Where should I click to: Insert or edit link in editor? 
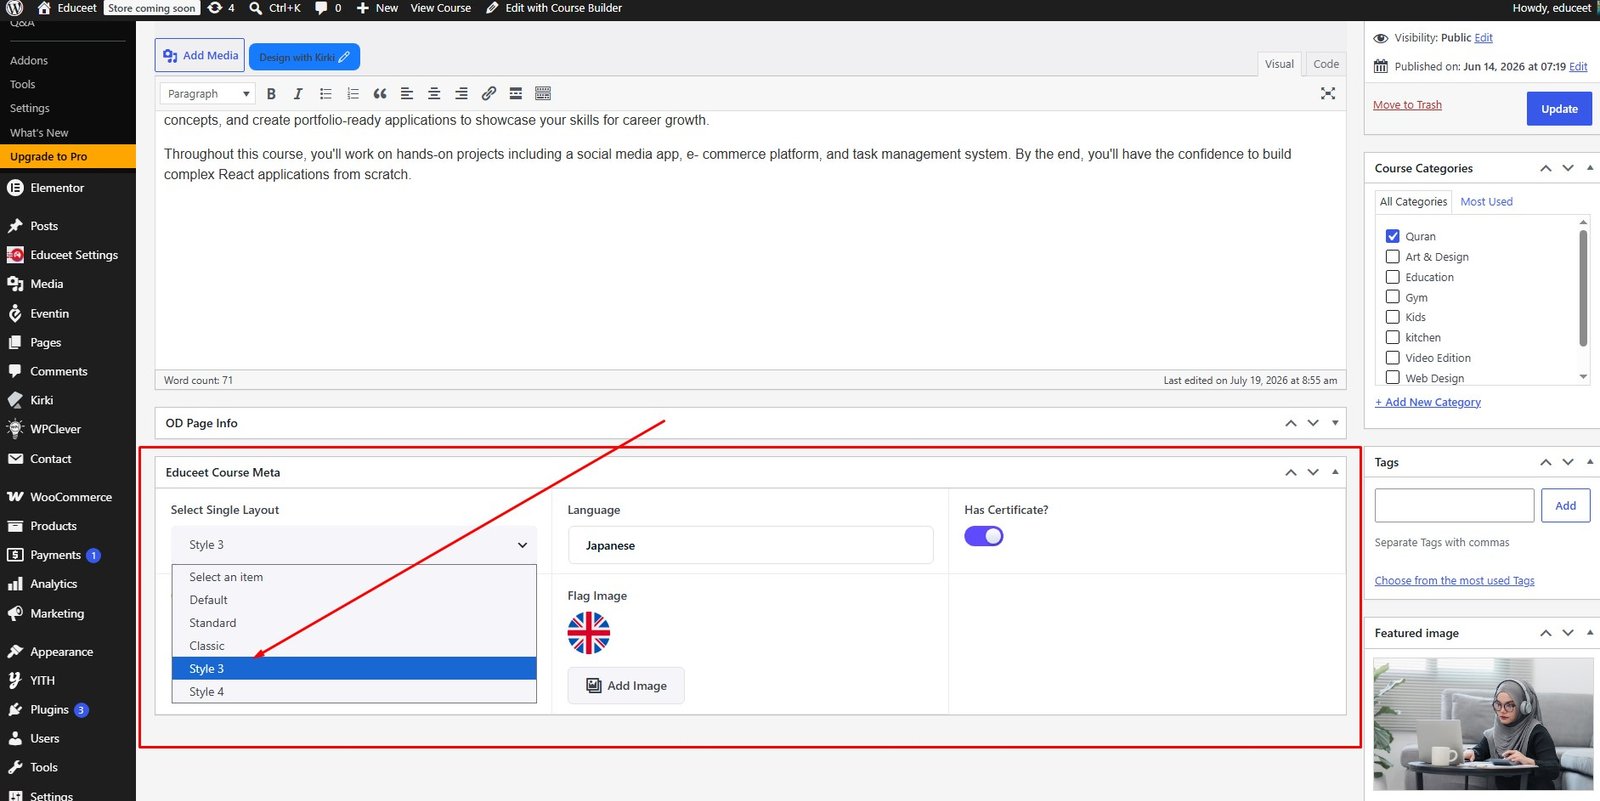[x=489, y=94]
